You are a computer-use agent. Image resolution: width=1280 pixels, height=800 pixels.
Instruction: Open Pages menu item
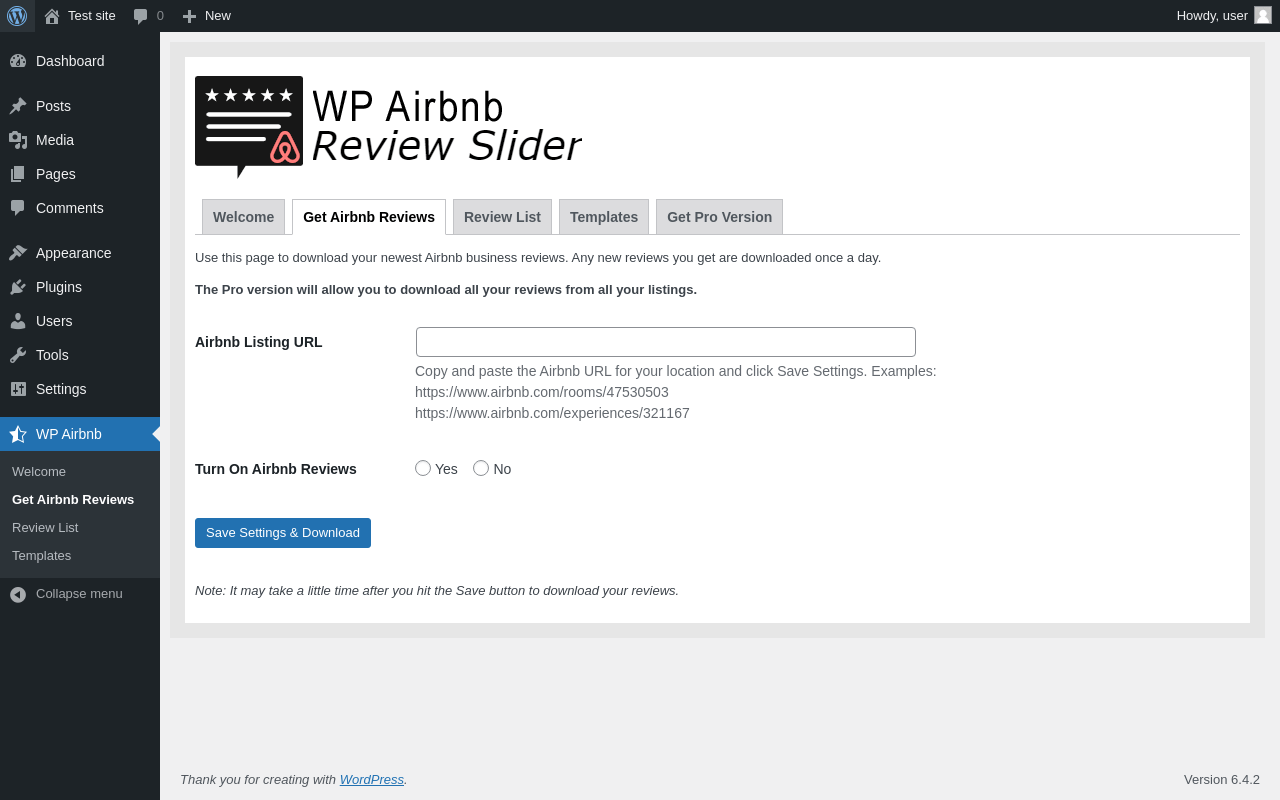point(56,174)
